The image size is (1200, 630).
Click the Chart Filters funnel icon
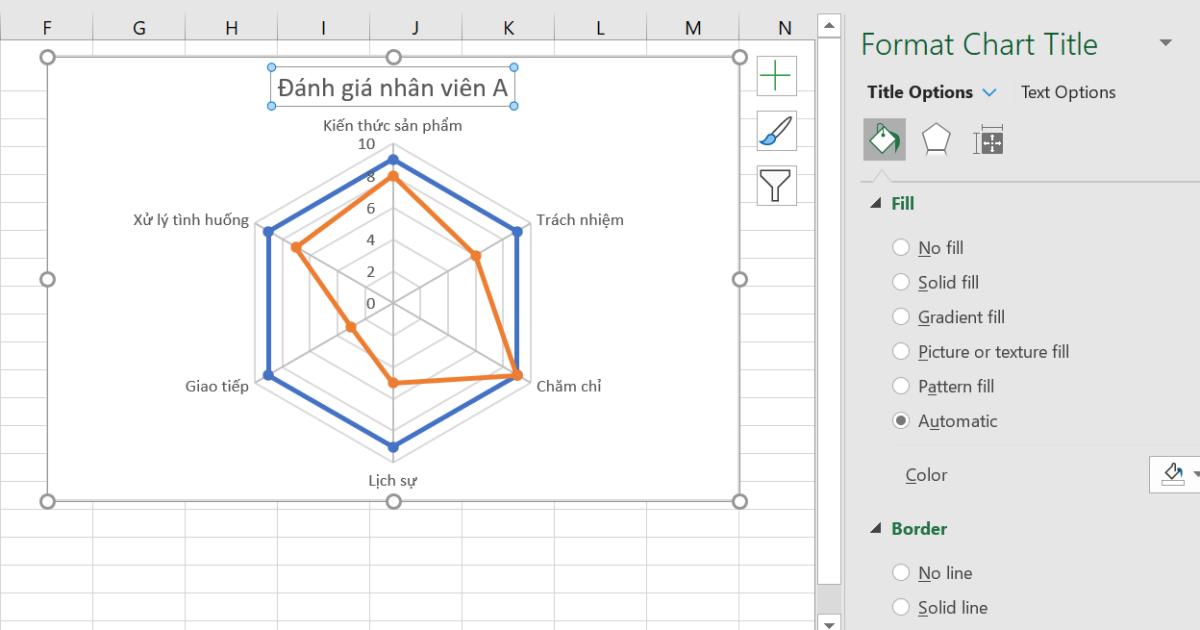point(776,185)
